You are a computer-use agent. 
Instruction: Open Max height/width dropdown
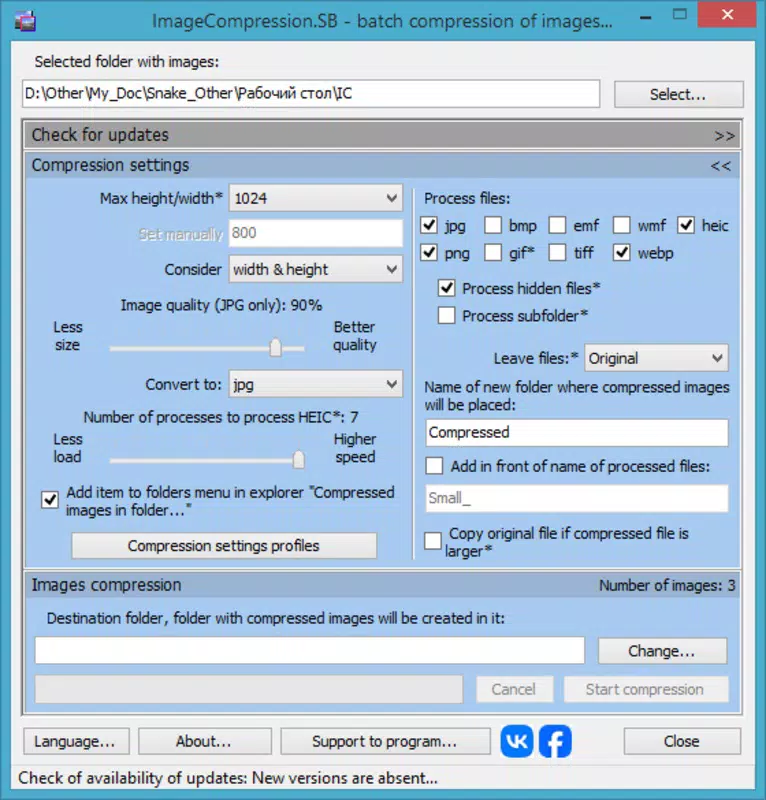point(316,198)
